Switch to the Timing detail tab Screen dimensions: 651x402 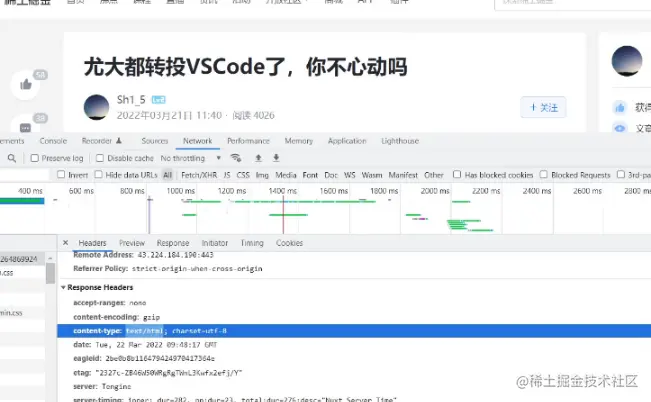click(252, 243)
